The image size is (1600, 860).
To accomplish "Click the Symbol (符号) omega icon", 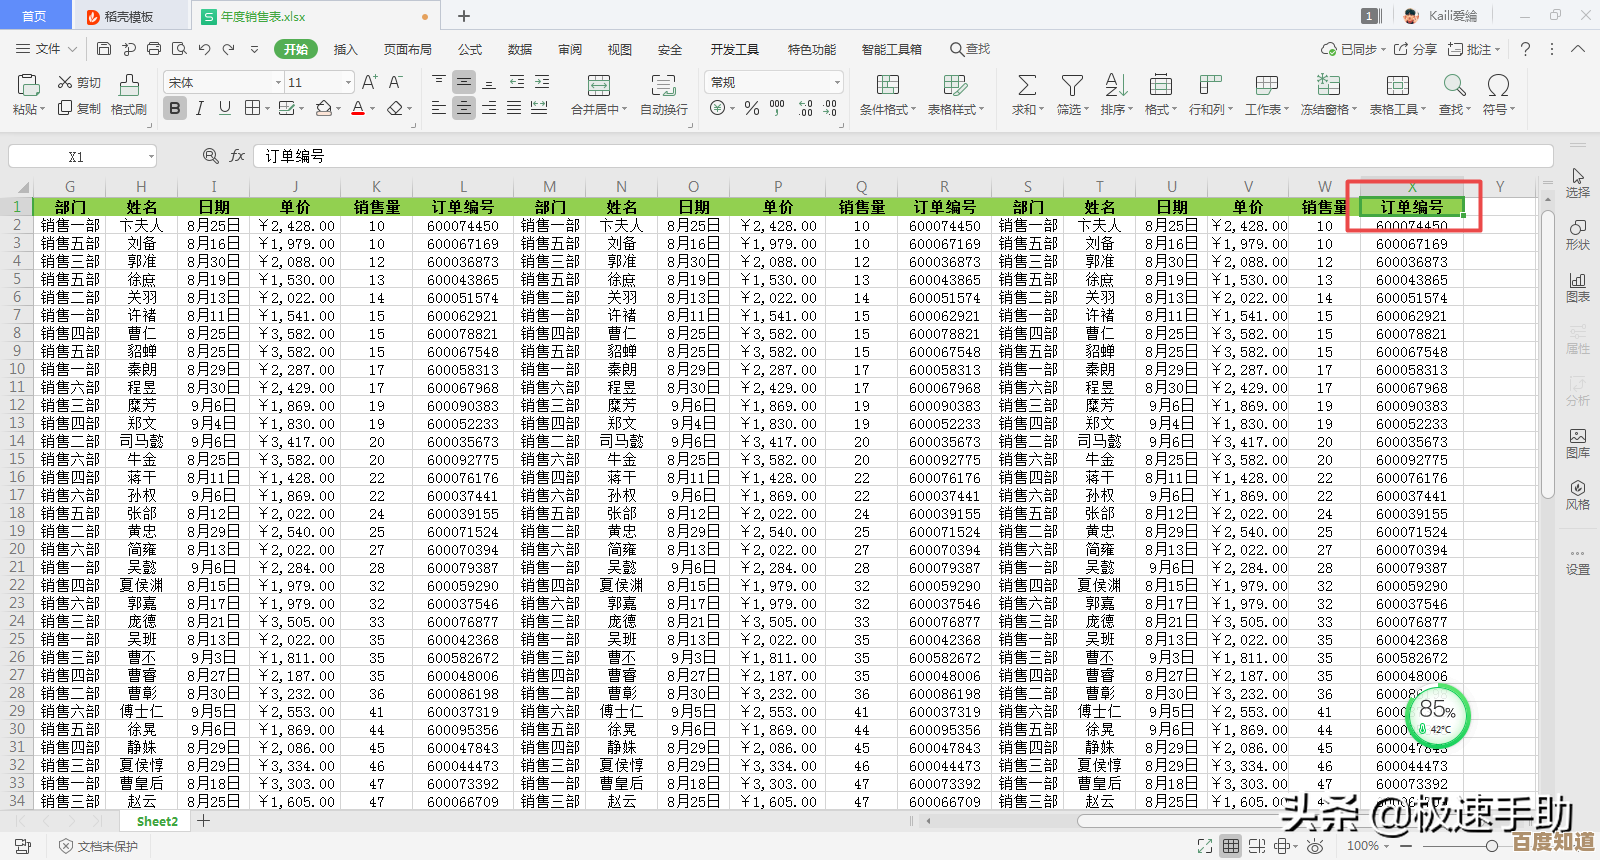I will coord(1498,86).
